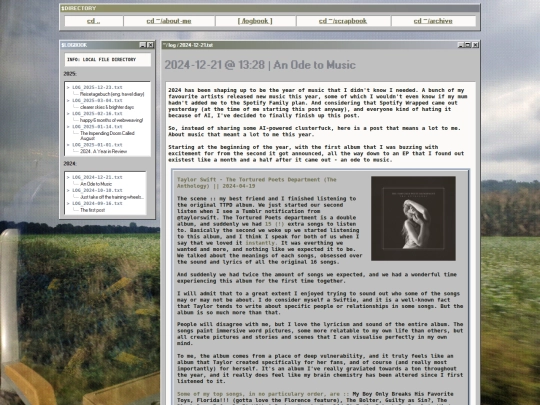Open 'The first post' log entry
This screenshot has height=405, width=540.
pos(93,210)
